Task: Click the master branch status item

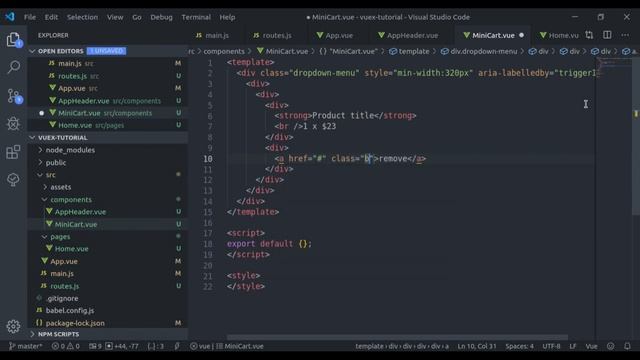Action: point(26,346)
